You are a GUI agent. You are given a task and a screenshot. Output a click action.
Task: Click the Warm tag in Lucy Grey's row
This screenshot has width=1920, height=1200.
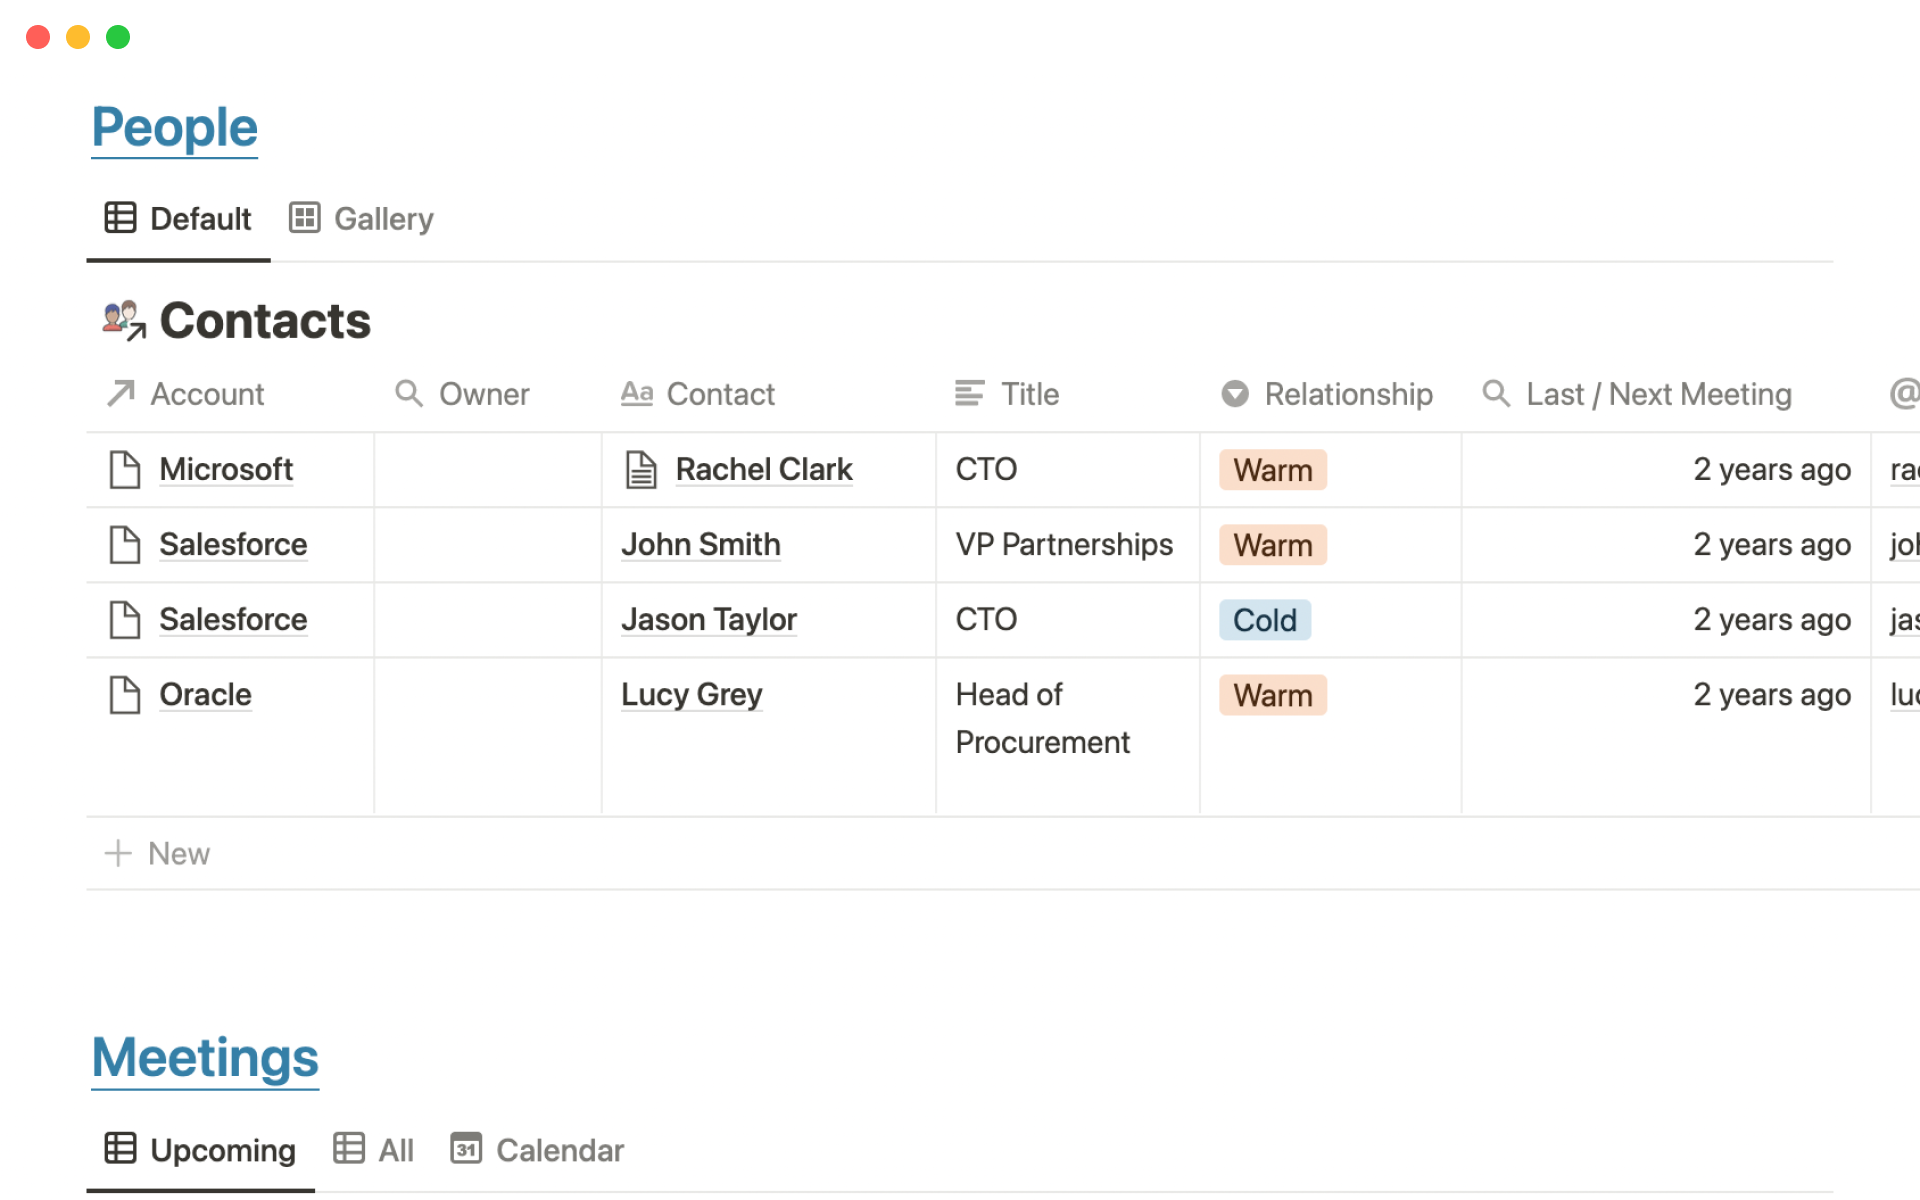coord(1272,695)
